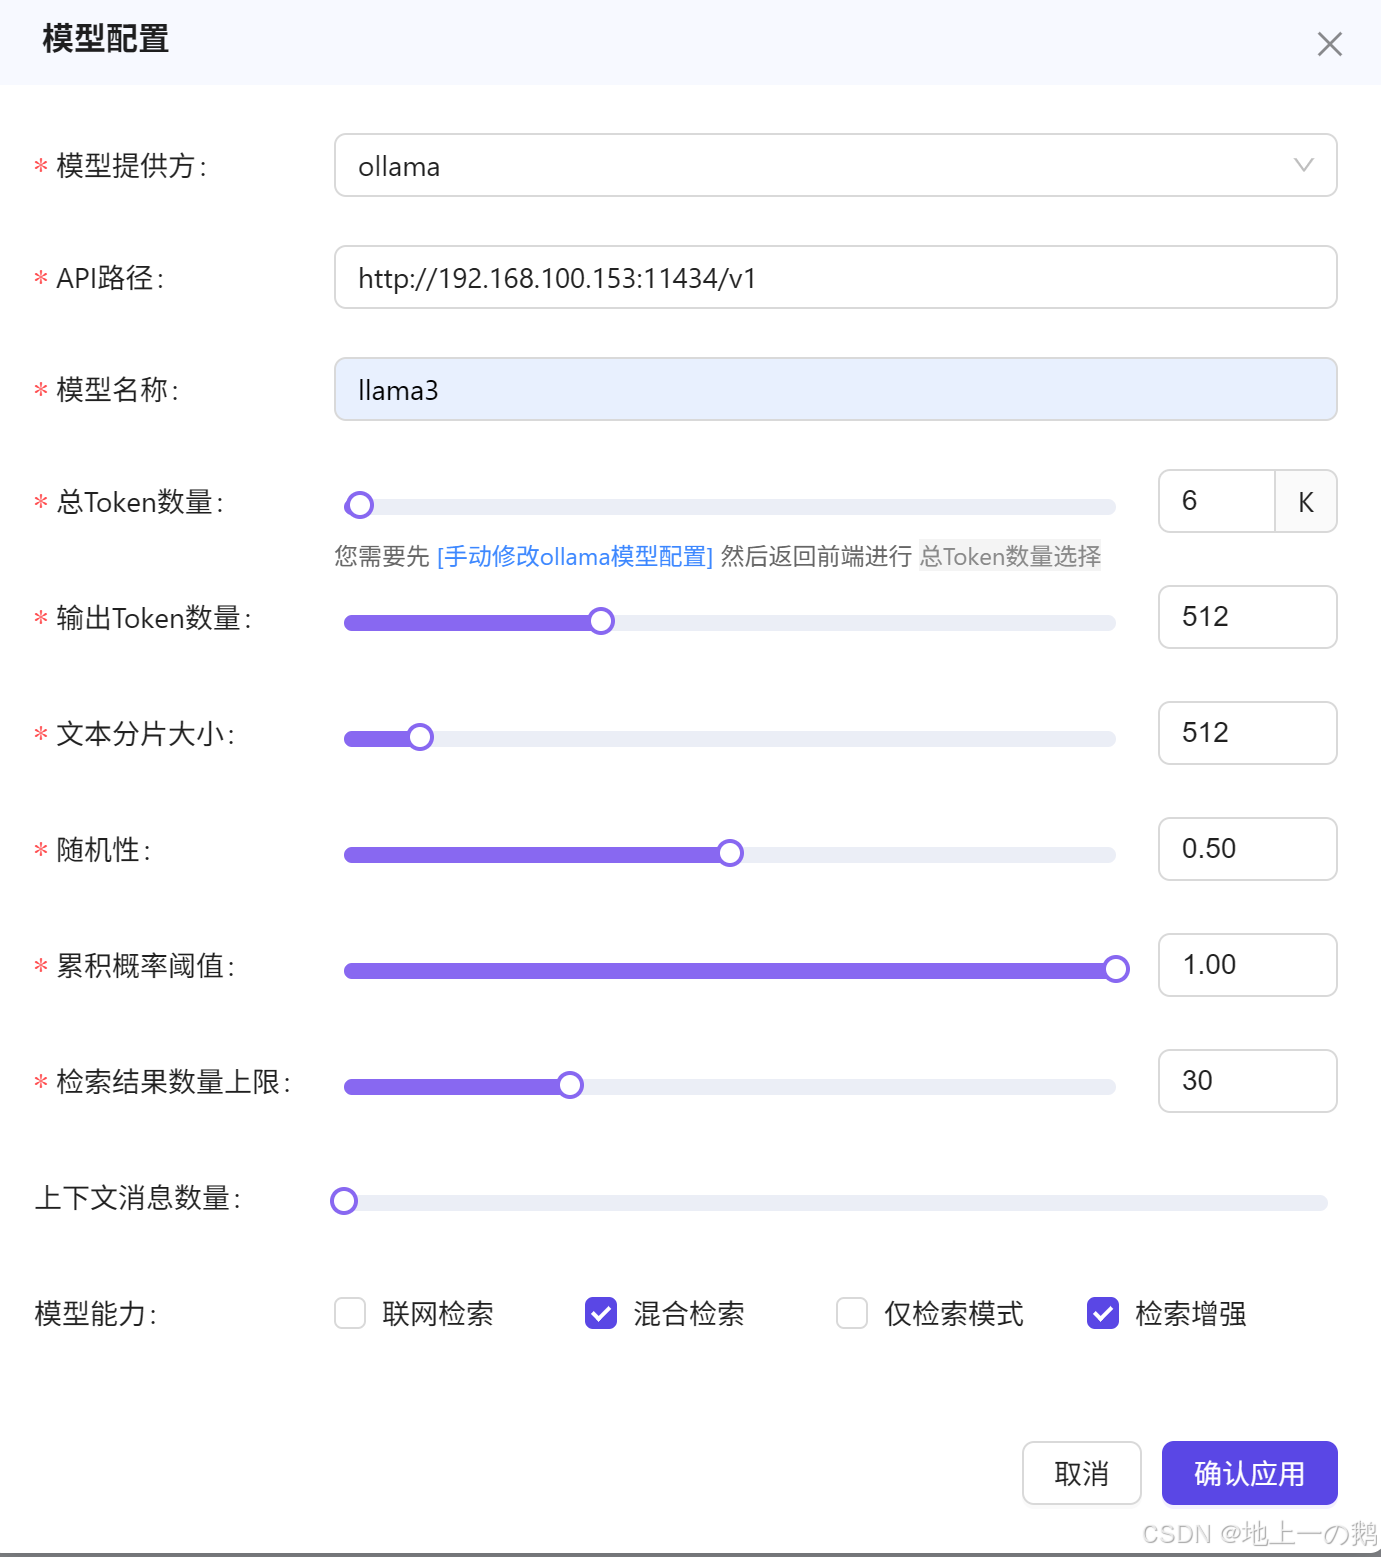The height and width of the screenshot is (1557, 1381).
Task: Click the 上下文消息数量 slider handle
Action: [x=344, y=1200]
